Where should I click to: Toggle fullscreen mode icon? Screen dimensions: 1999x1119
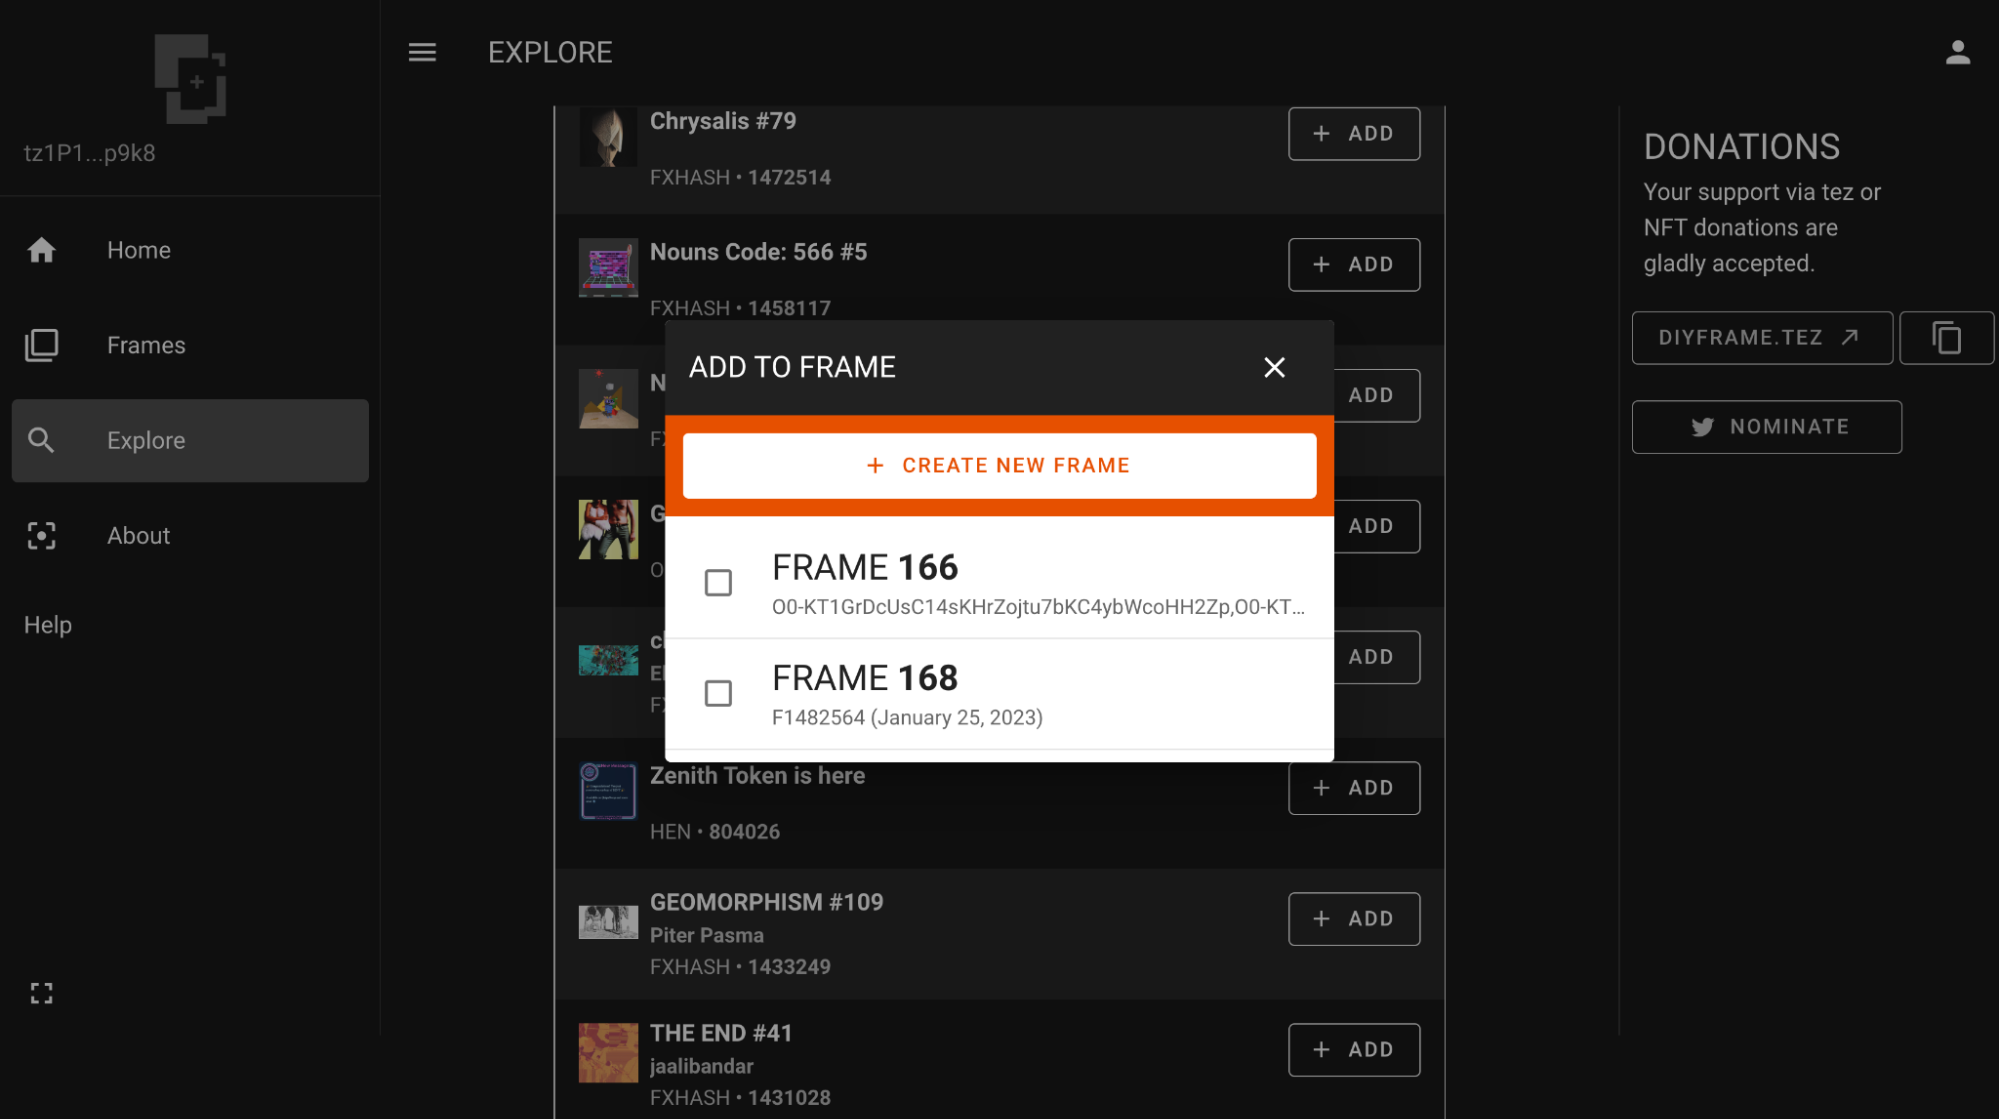pyautogui.click(x=41, y=993)
